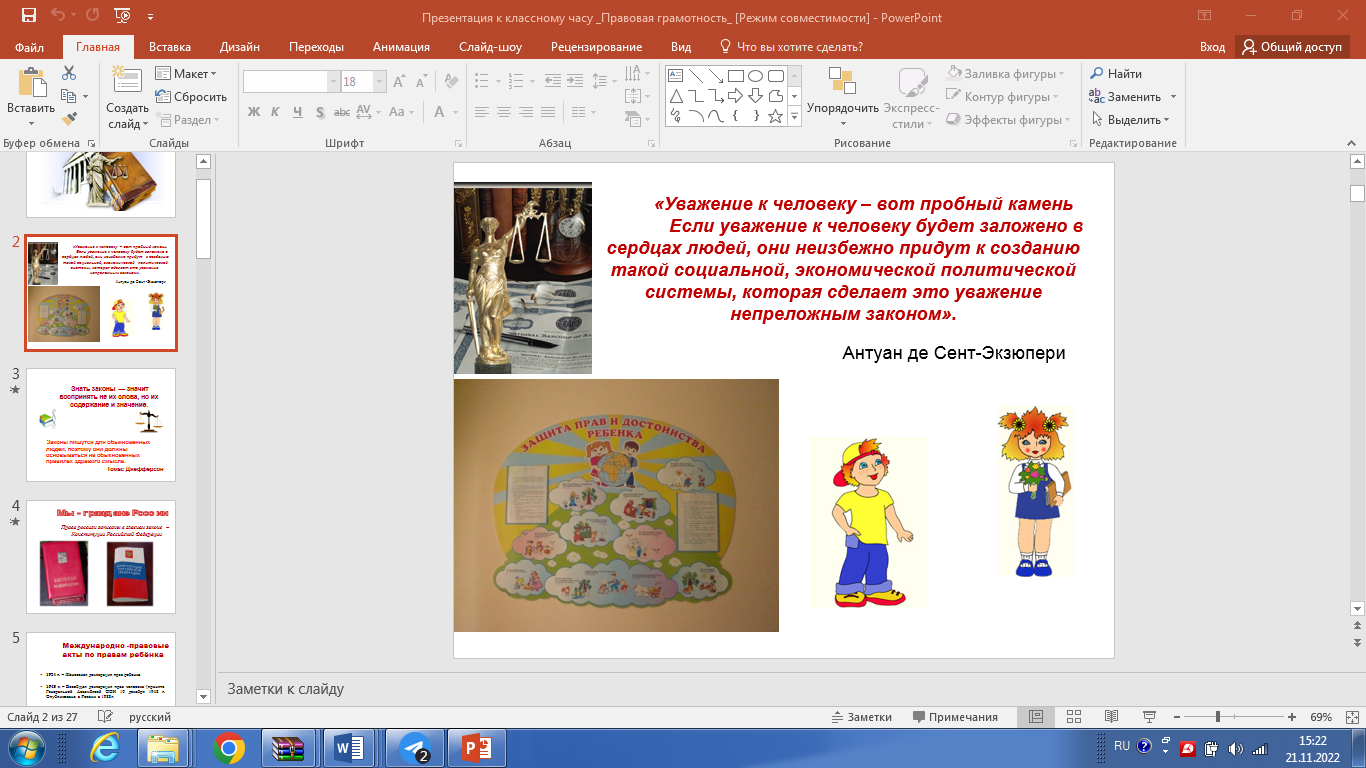The width and height of the screenshot is (1366, 768).
Task: Click the spell check icon in status bar
Action: [103, 717]
